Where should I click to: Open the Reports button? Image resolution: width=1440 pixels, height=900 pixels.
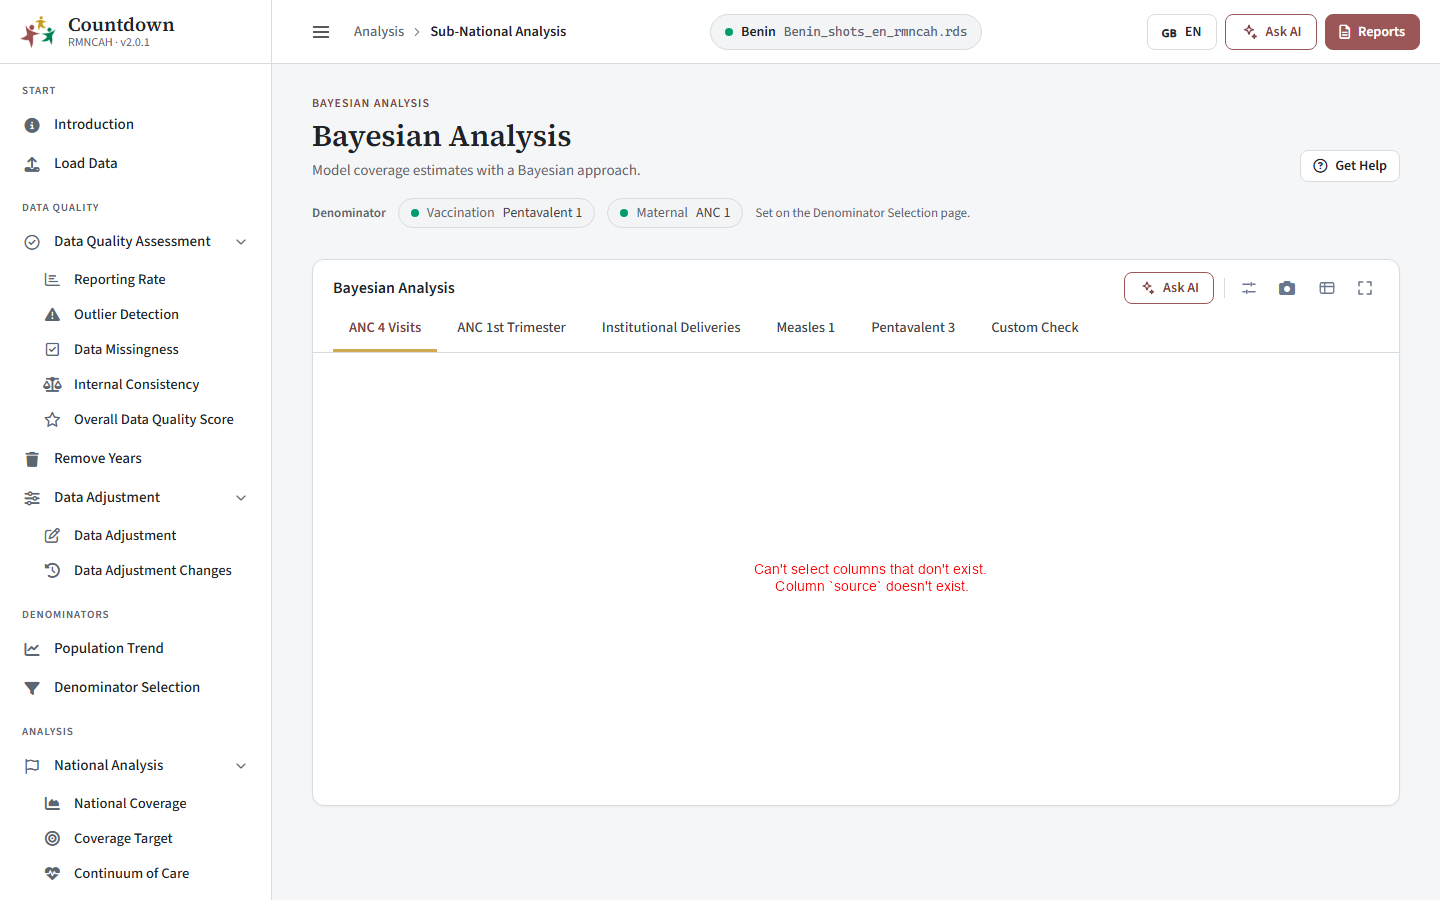coord(1372,32)
